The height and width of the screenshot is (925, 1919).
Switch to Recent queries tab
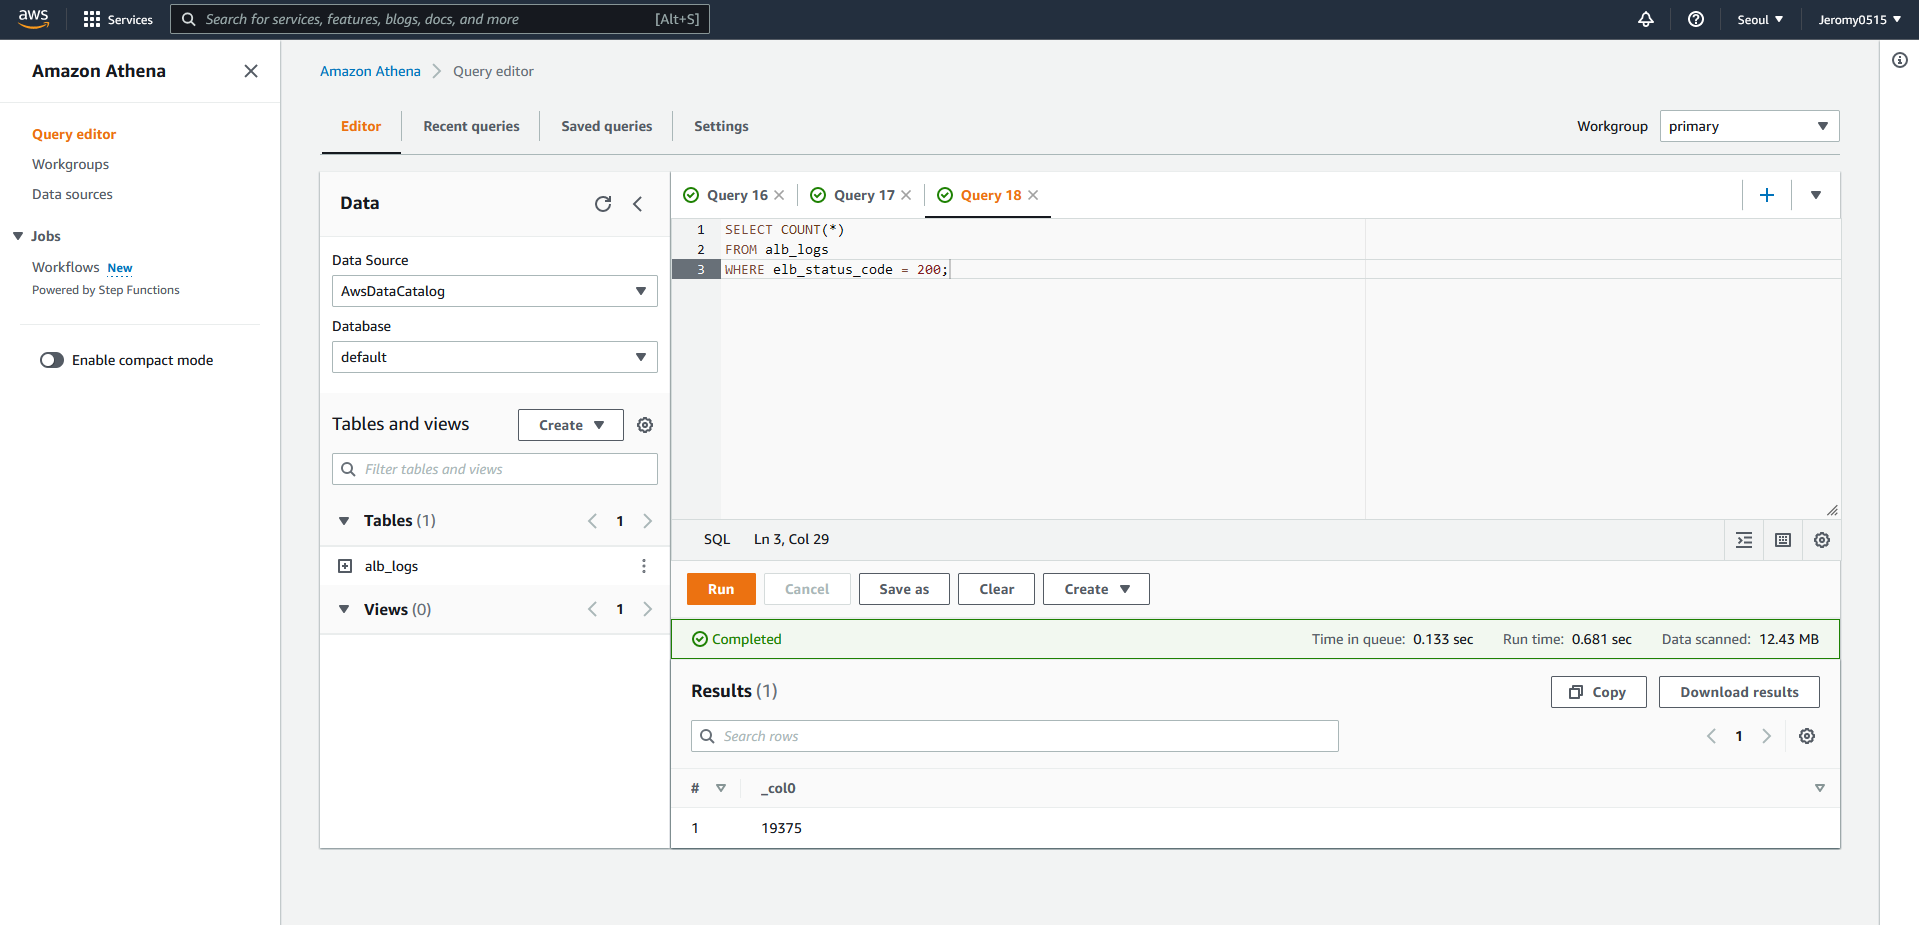pos(471,126)
